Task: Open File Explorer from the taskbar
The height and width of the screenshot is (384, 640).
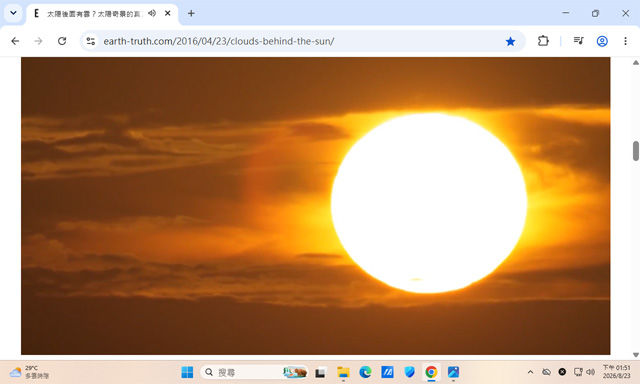Action: (x=343, y=372)
